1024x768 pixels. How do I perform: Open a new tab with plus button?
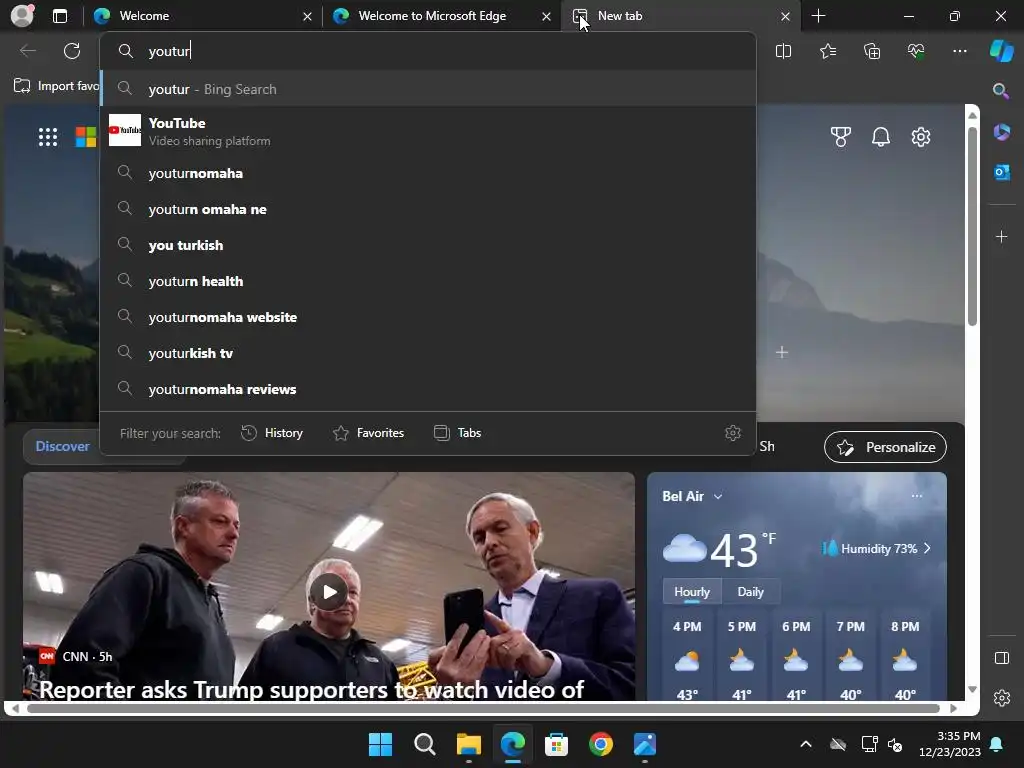click(818, 16)
